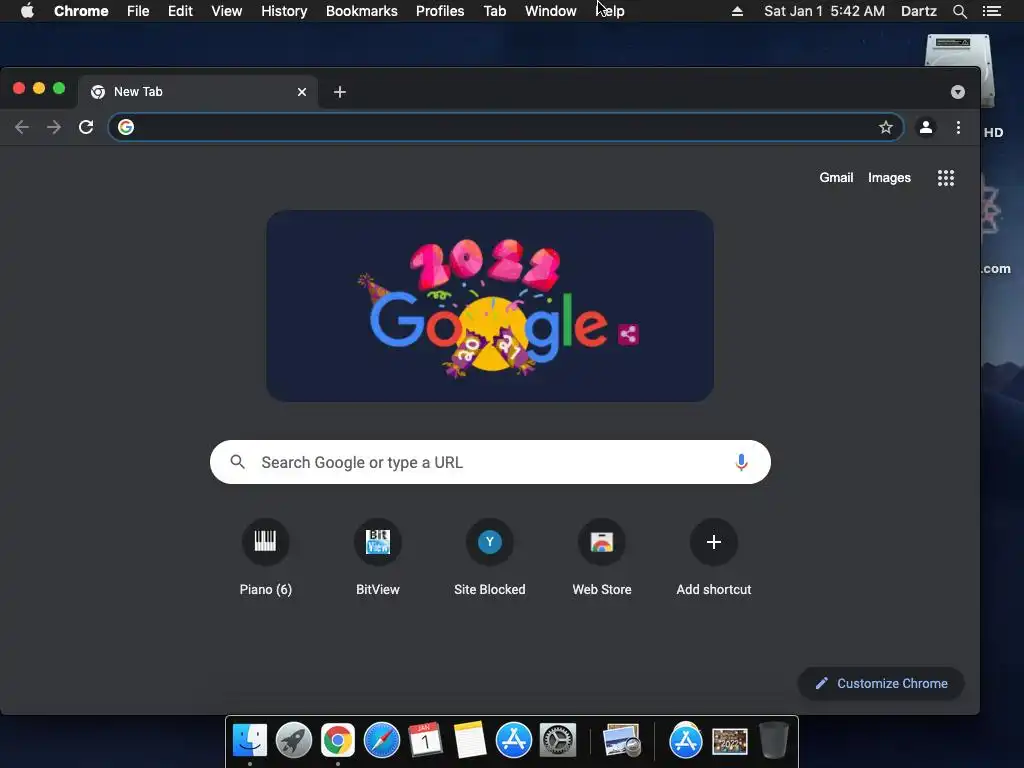Image resolution: width=1024 pixels, height=768 pixels.
Task: Open the Apple menu
Action: coord(27,11)
